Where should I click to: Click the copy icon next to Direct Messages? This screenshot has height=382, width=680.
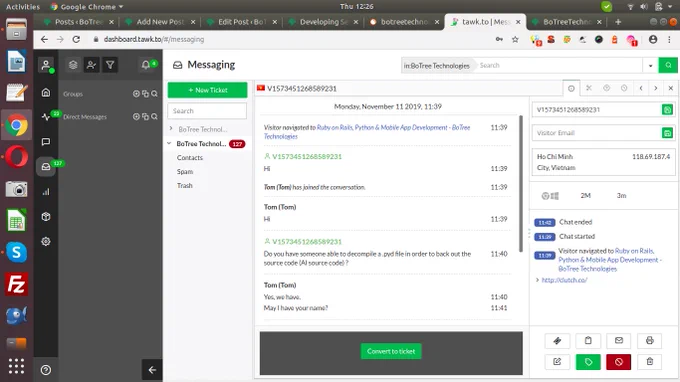[x=145, y=117]
